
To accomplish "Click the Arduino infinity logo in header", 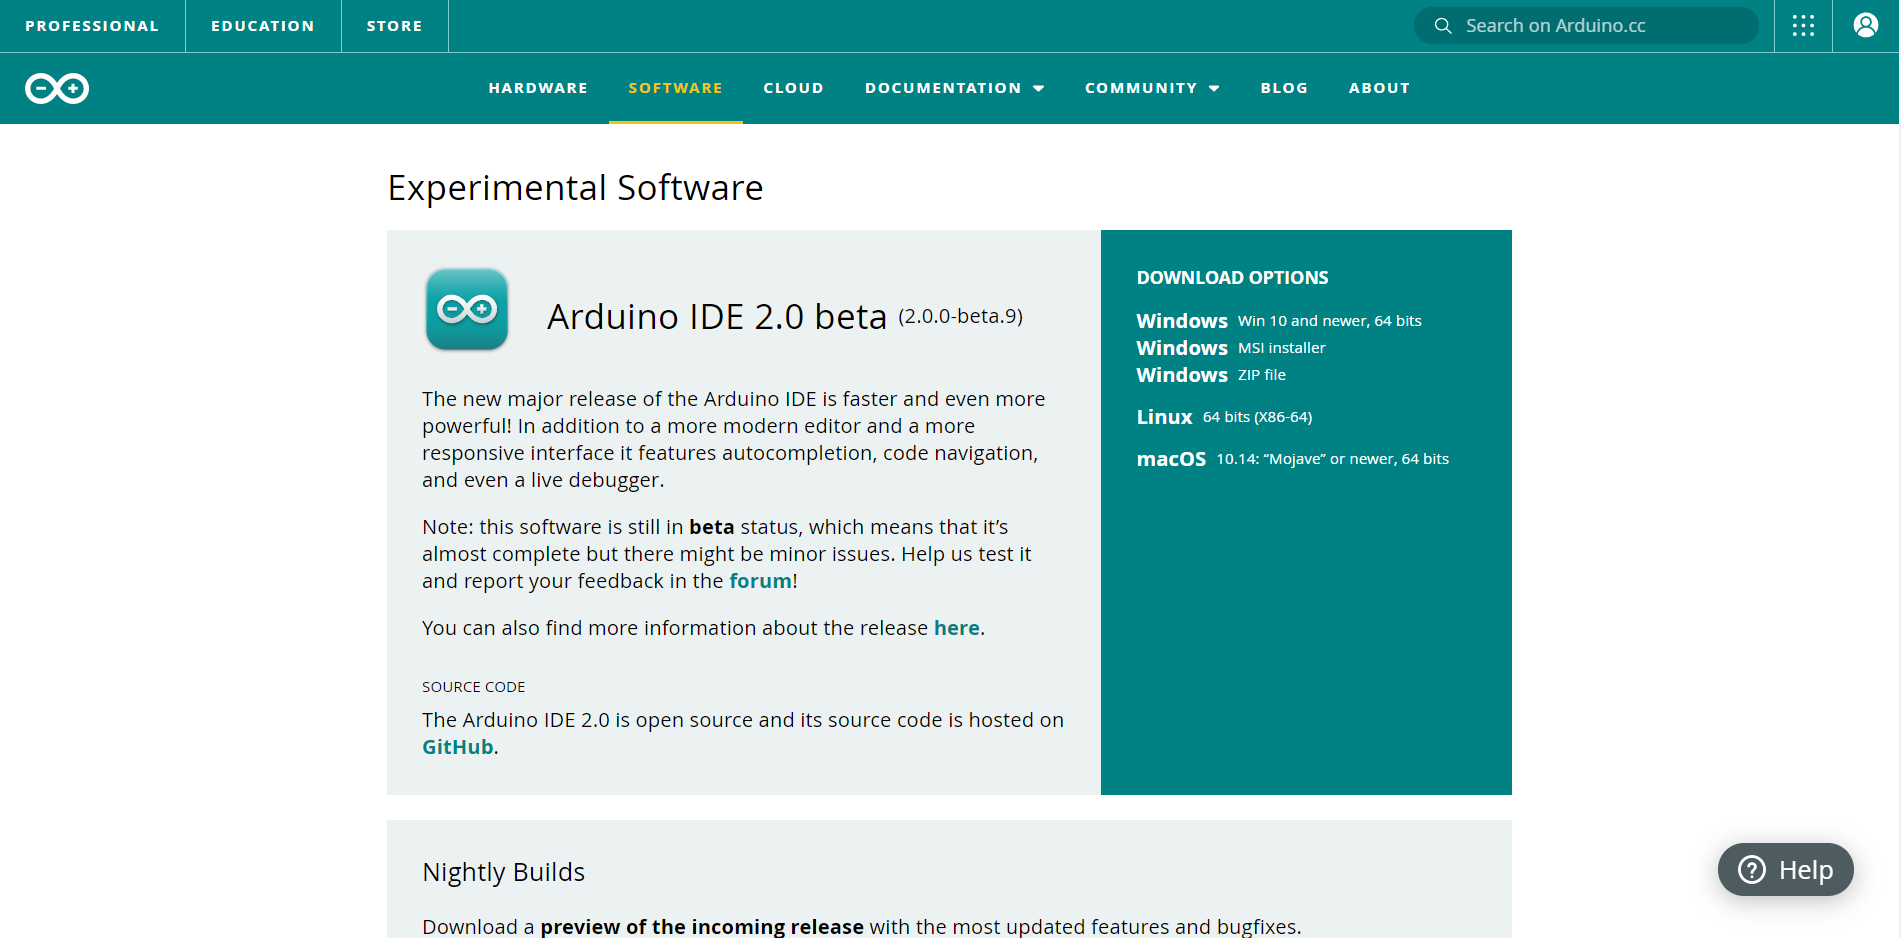I will click(57, 89).
